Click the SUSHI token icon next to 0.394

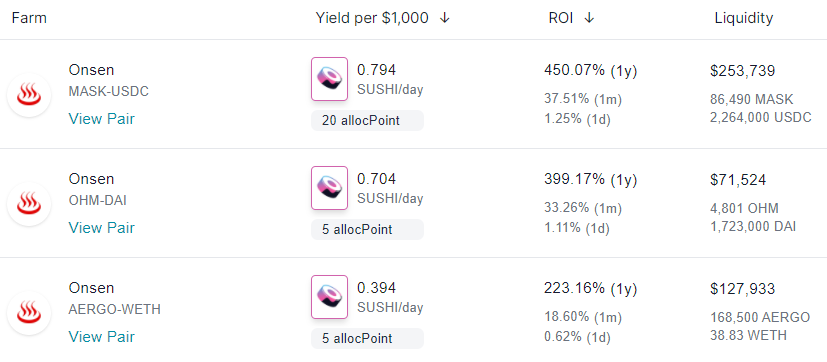tap(330, 297)
